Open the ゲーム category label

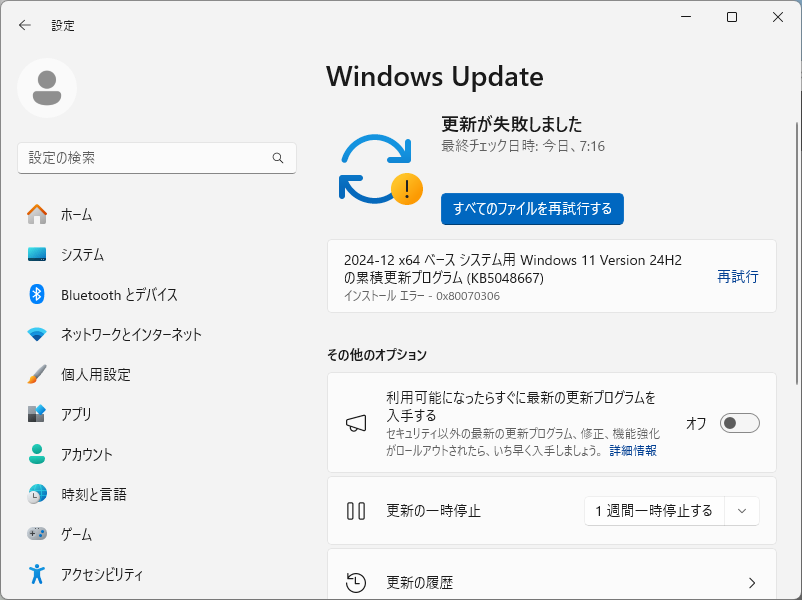click(x=76, y=534)
